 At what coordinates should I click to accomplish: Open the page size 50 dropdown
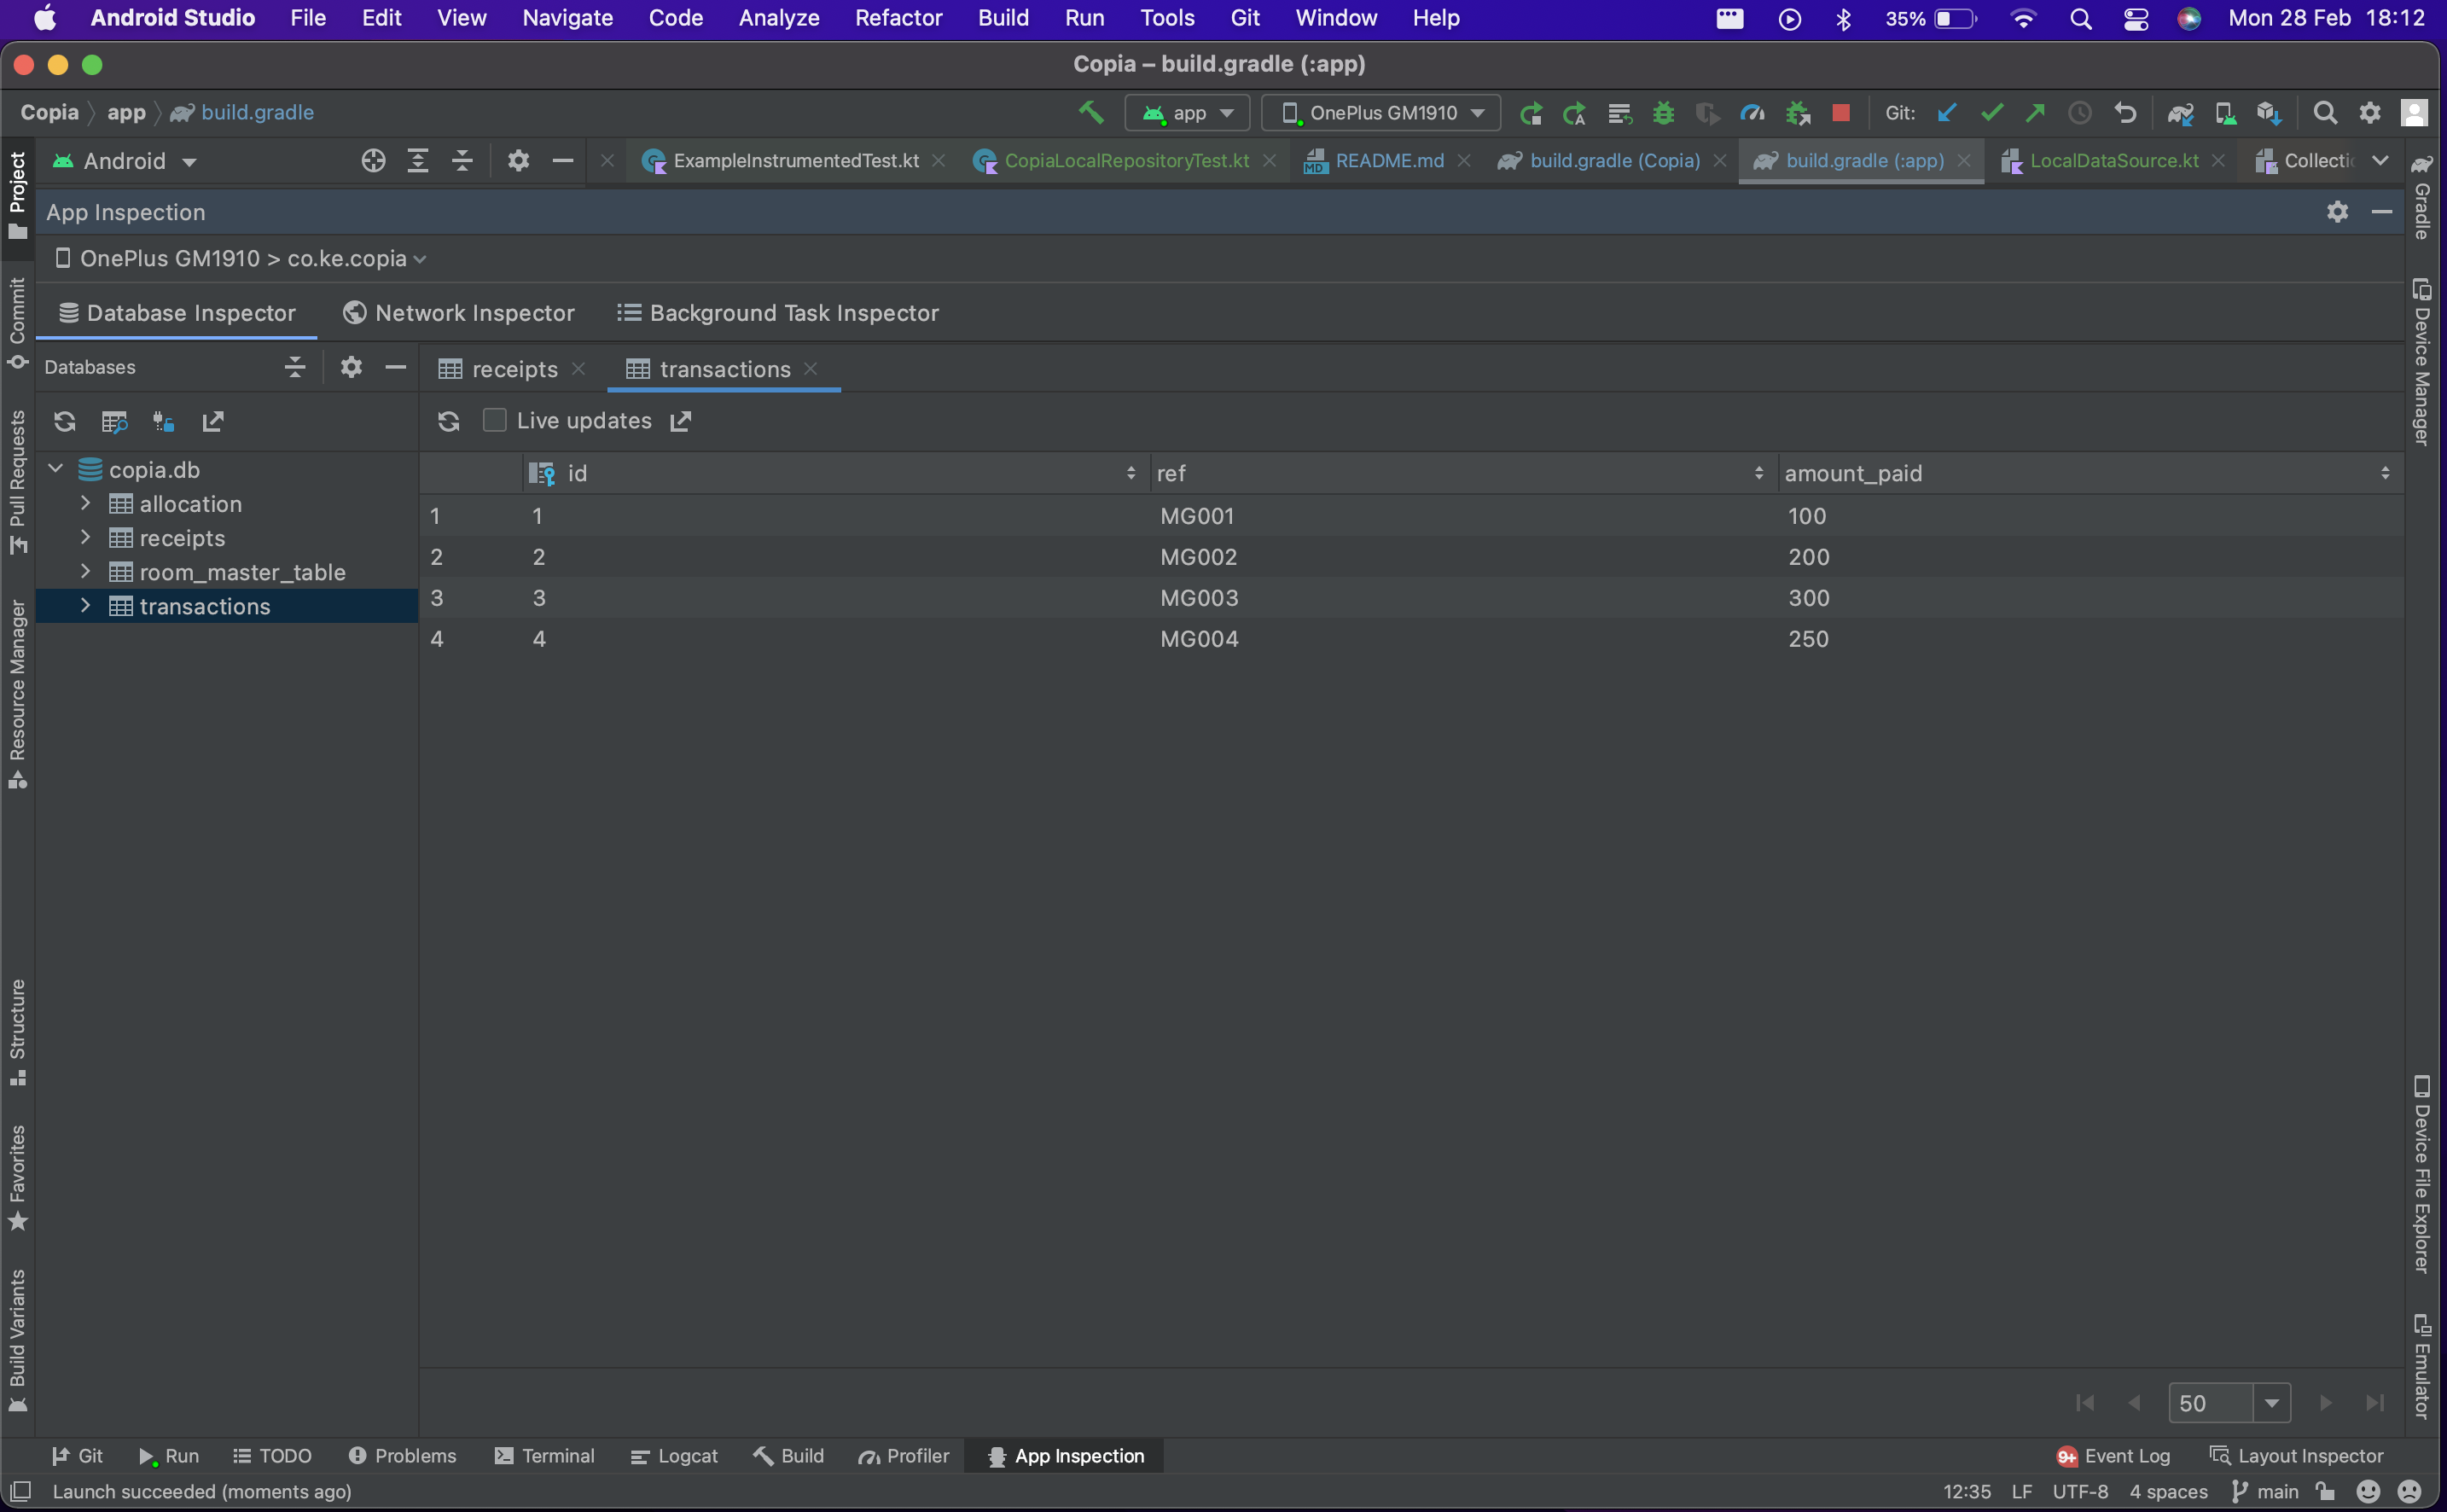tap(2271, 1402)
